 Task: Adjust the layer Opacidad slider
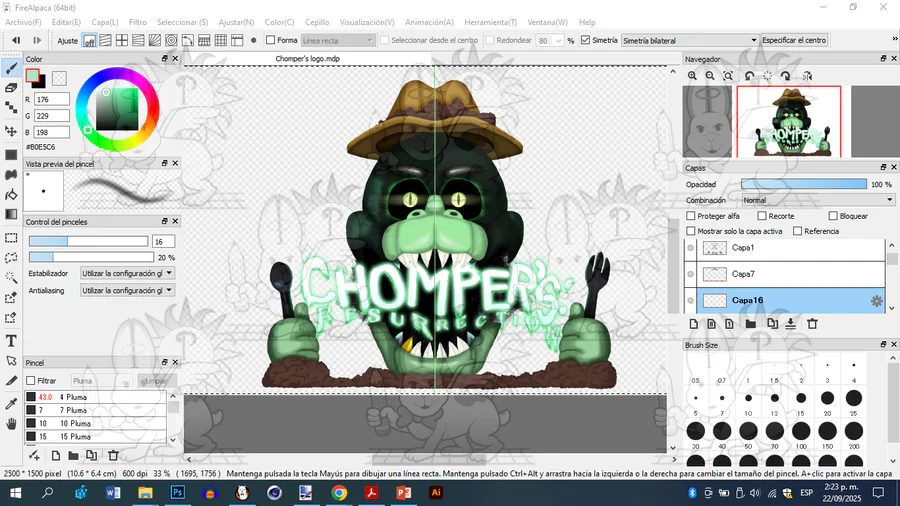pyautogui.click(x=804, y=184)
